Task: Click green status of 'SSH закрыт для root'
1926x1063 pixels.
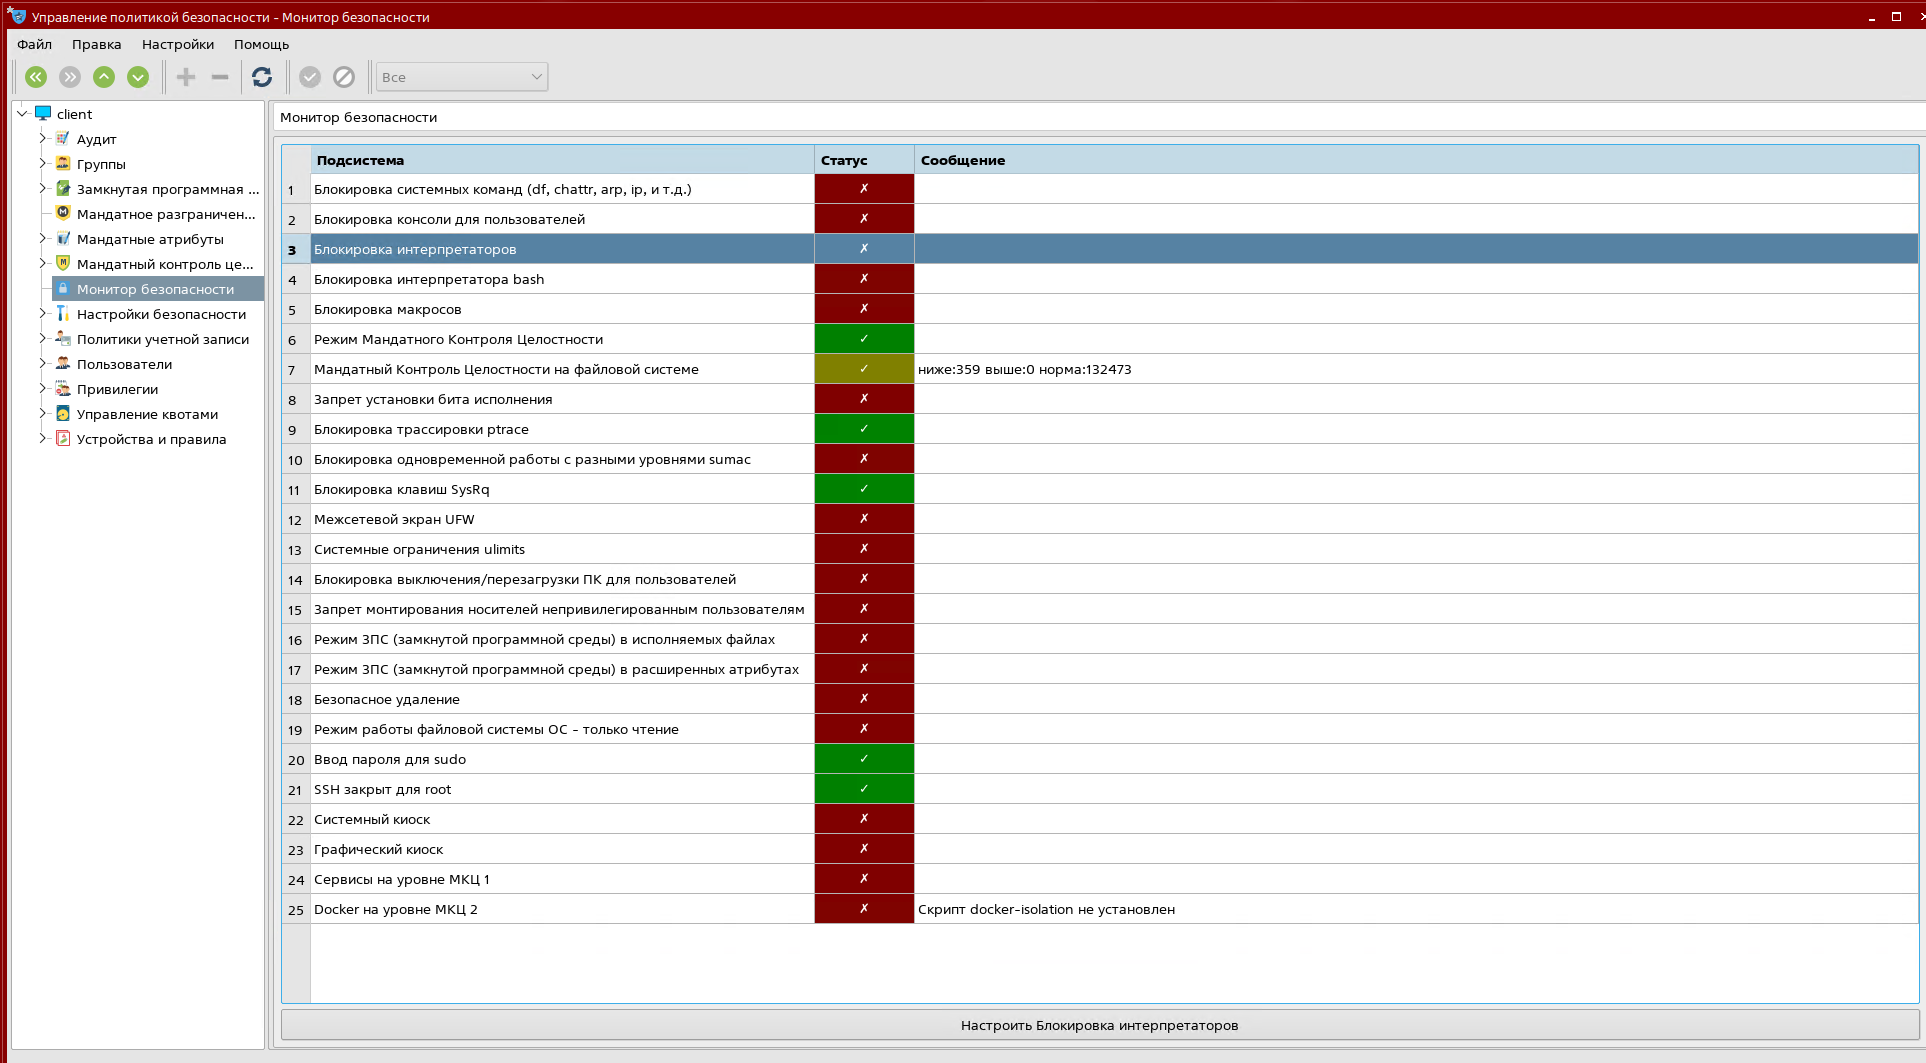Action: (864, 789)
